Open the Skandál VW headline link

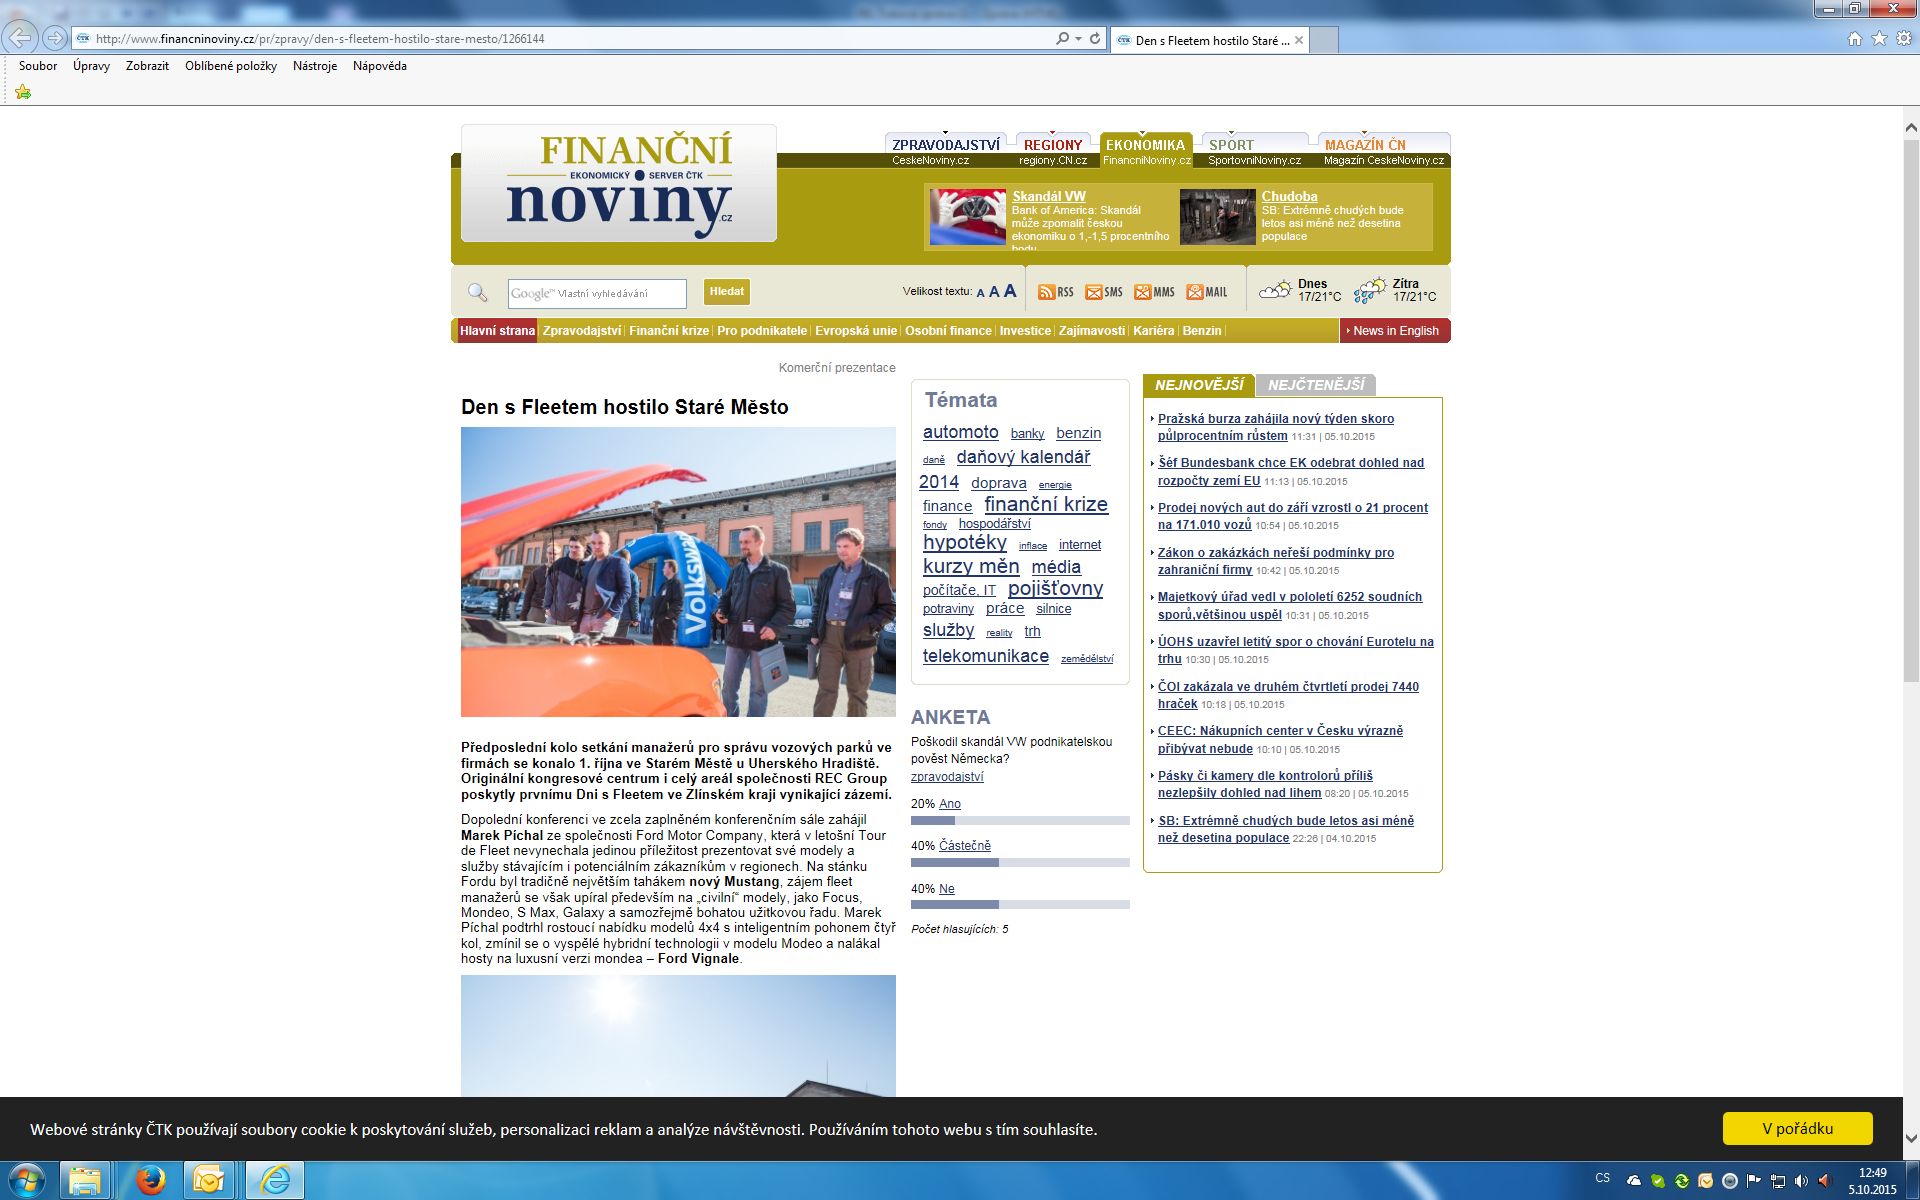(x=1048, y=196)
